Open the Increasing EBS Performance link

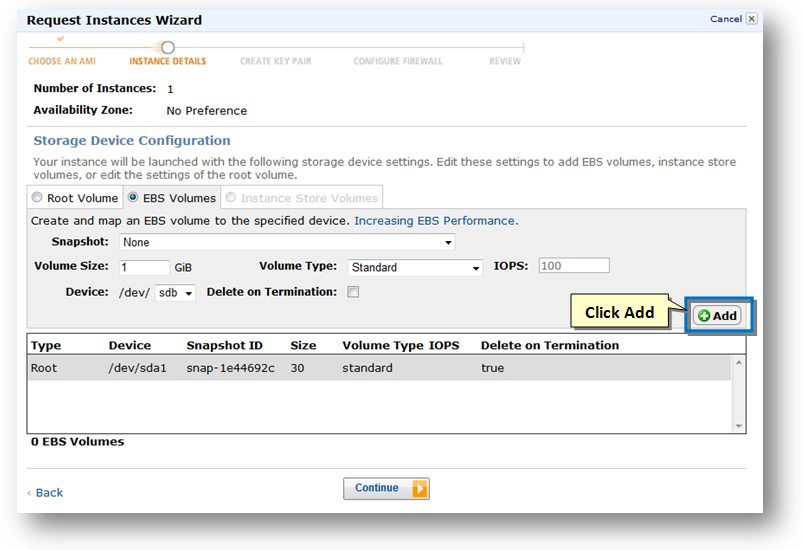[x=436, y=221]
